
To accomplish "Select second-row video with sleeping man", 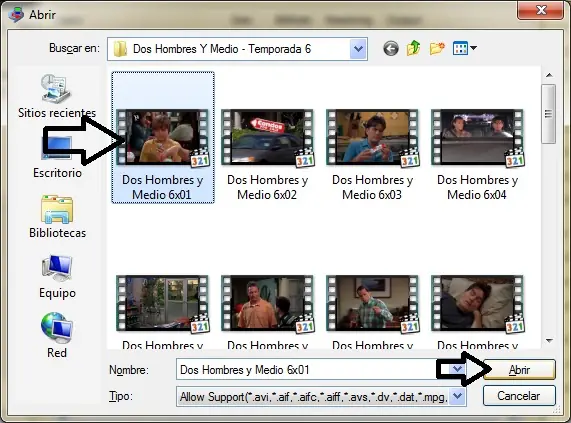I will pos(477,312).
